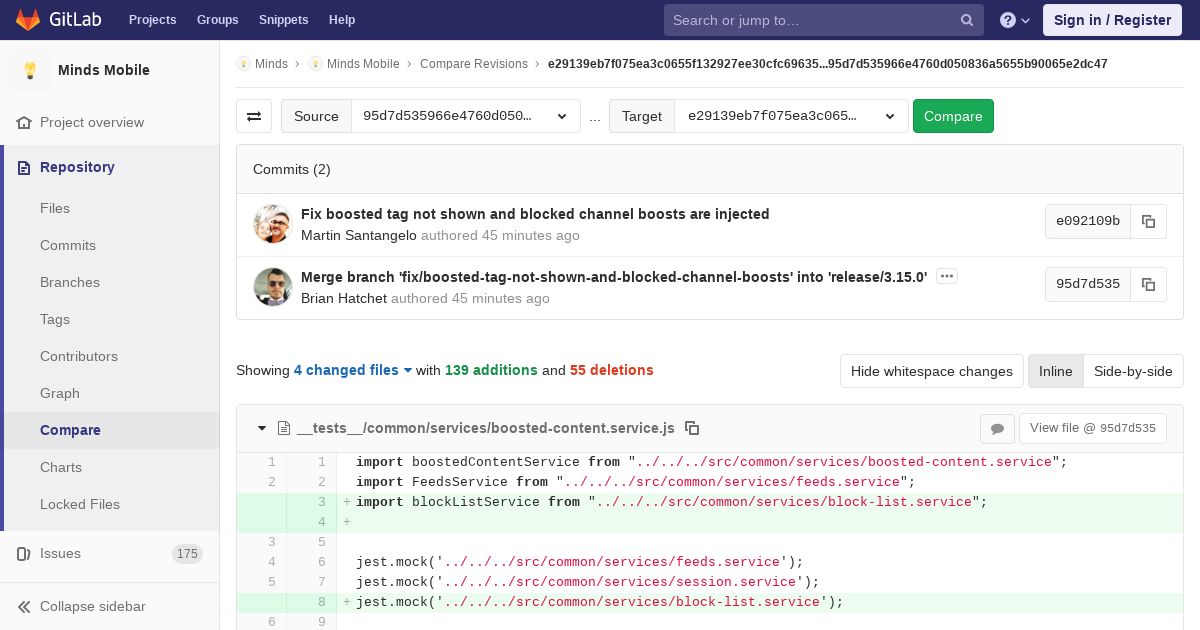Expand the 4 changed files list
The image size is (1200, 630).
point(353,370)
